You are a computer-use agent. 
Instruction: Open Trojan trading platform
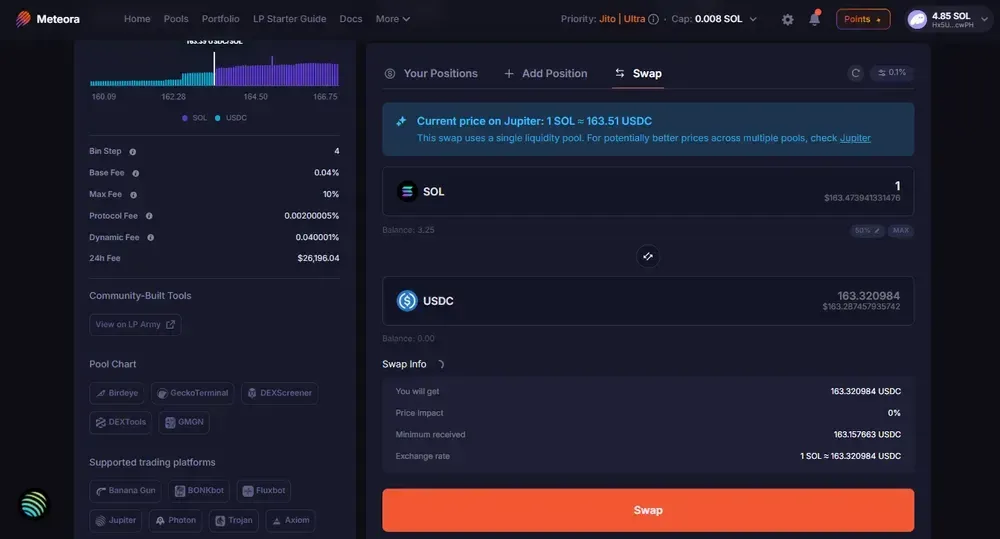(x=233, y=521)
